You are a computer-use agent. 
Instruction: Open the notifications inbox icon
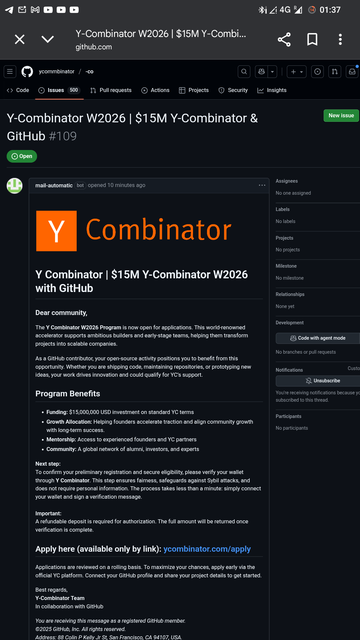coord(352,71)
